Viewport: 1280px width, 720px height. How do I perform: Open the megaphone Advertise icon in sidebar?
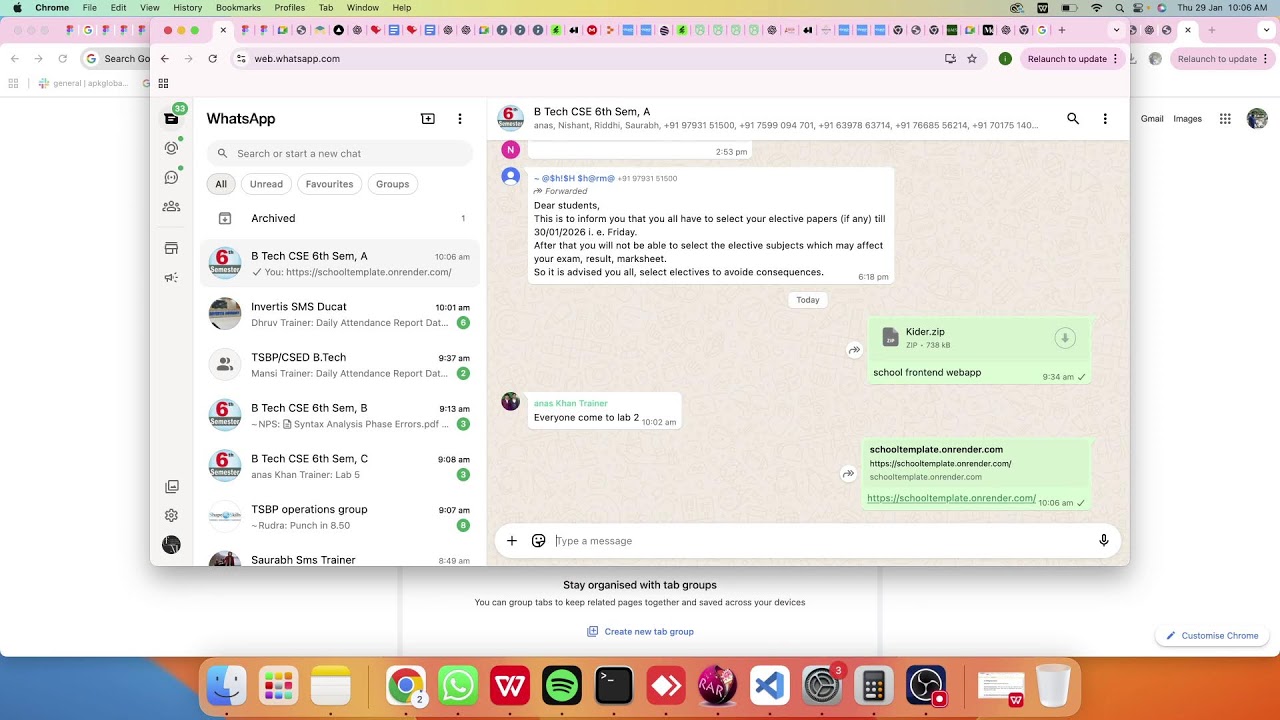tap(171, 277)
